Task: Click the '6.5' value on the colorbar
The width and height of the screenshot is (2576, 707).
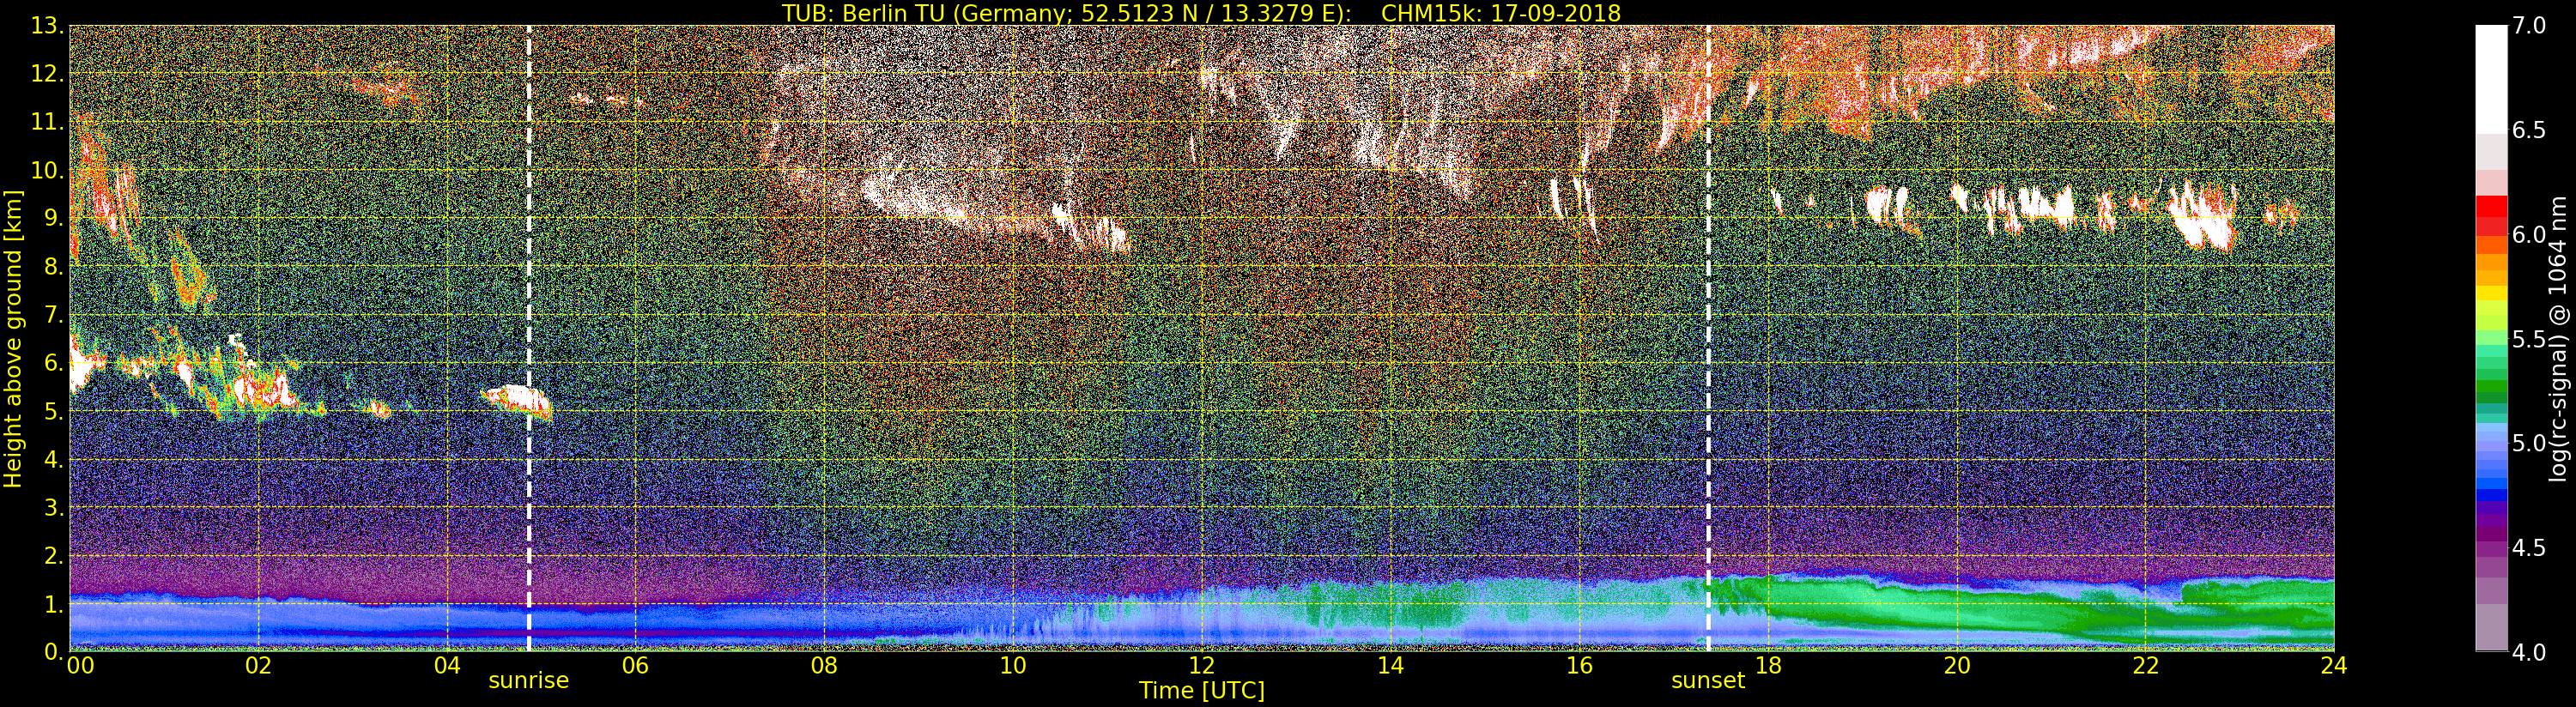Action: [x=2529, y=130]
